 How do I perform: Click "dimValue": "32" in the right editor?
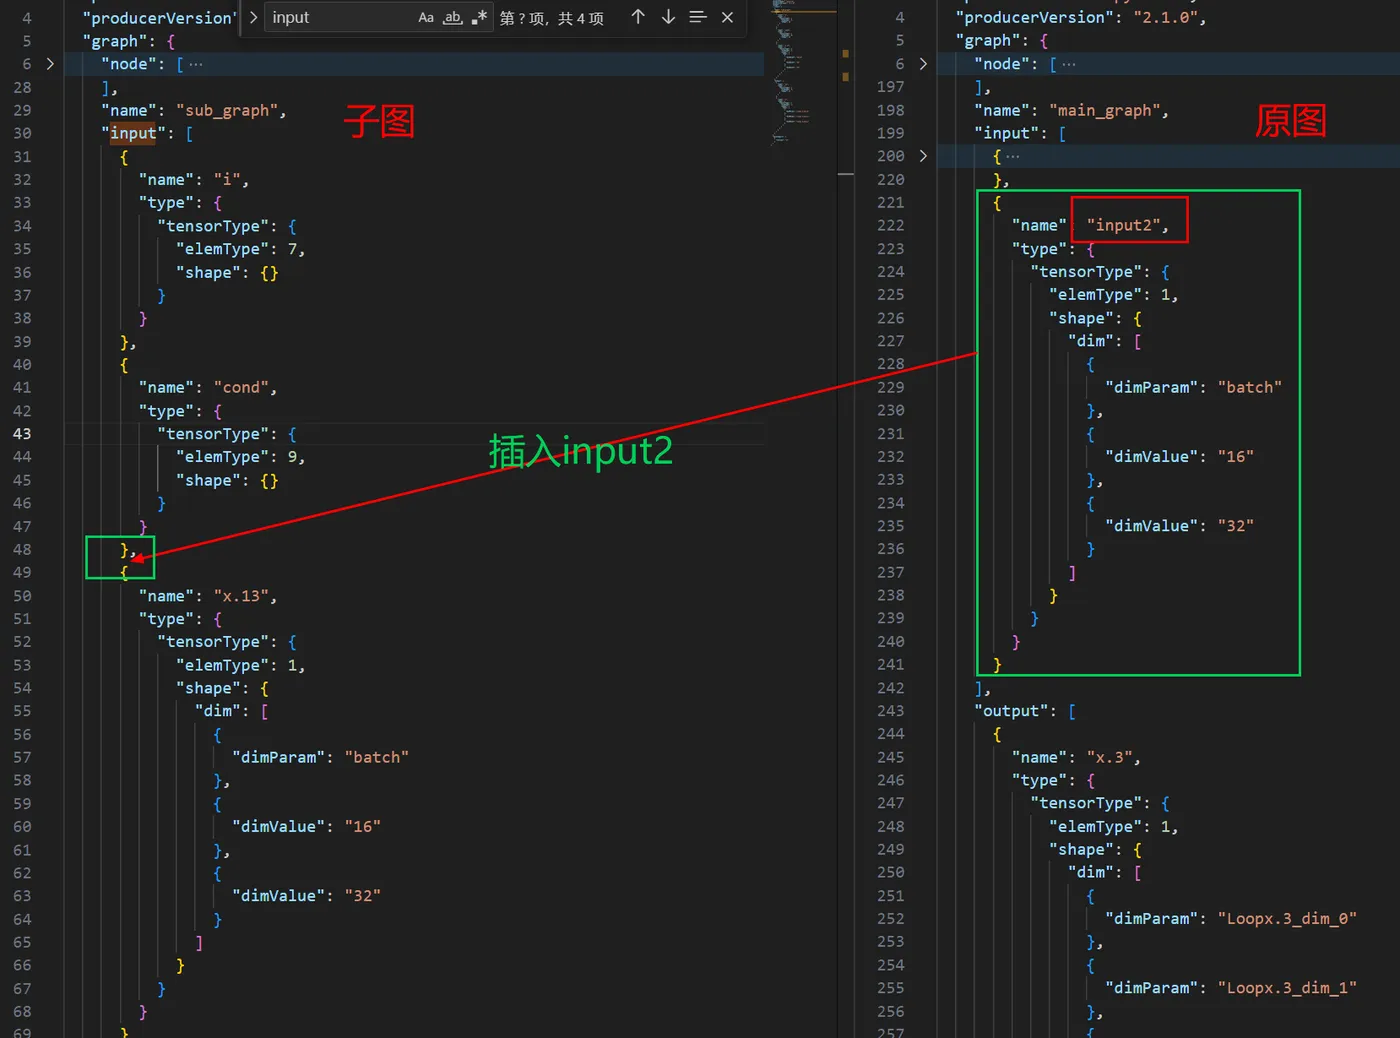(x=1179, y=526)
